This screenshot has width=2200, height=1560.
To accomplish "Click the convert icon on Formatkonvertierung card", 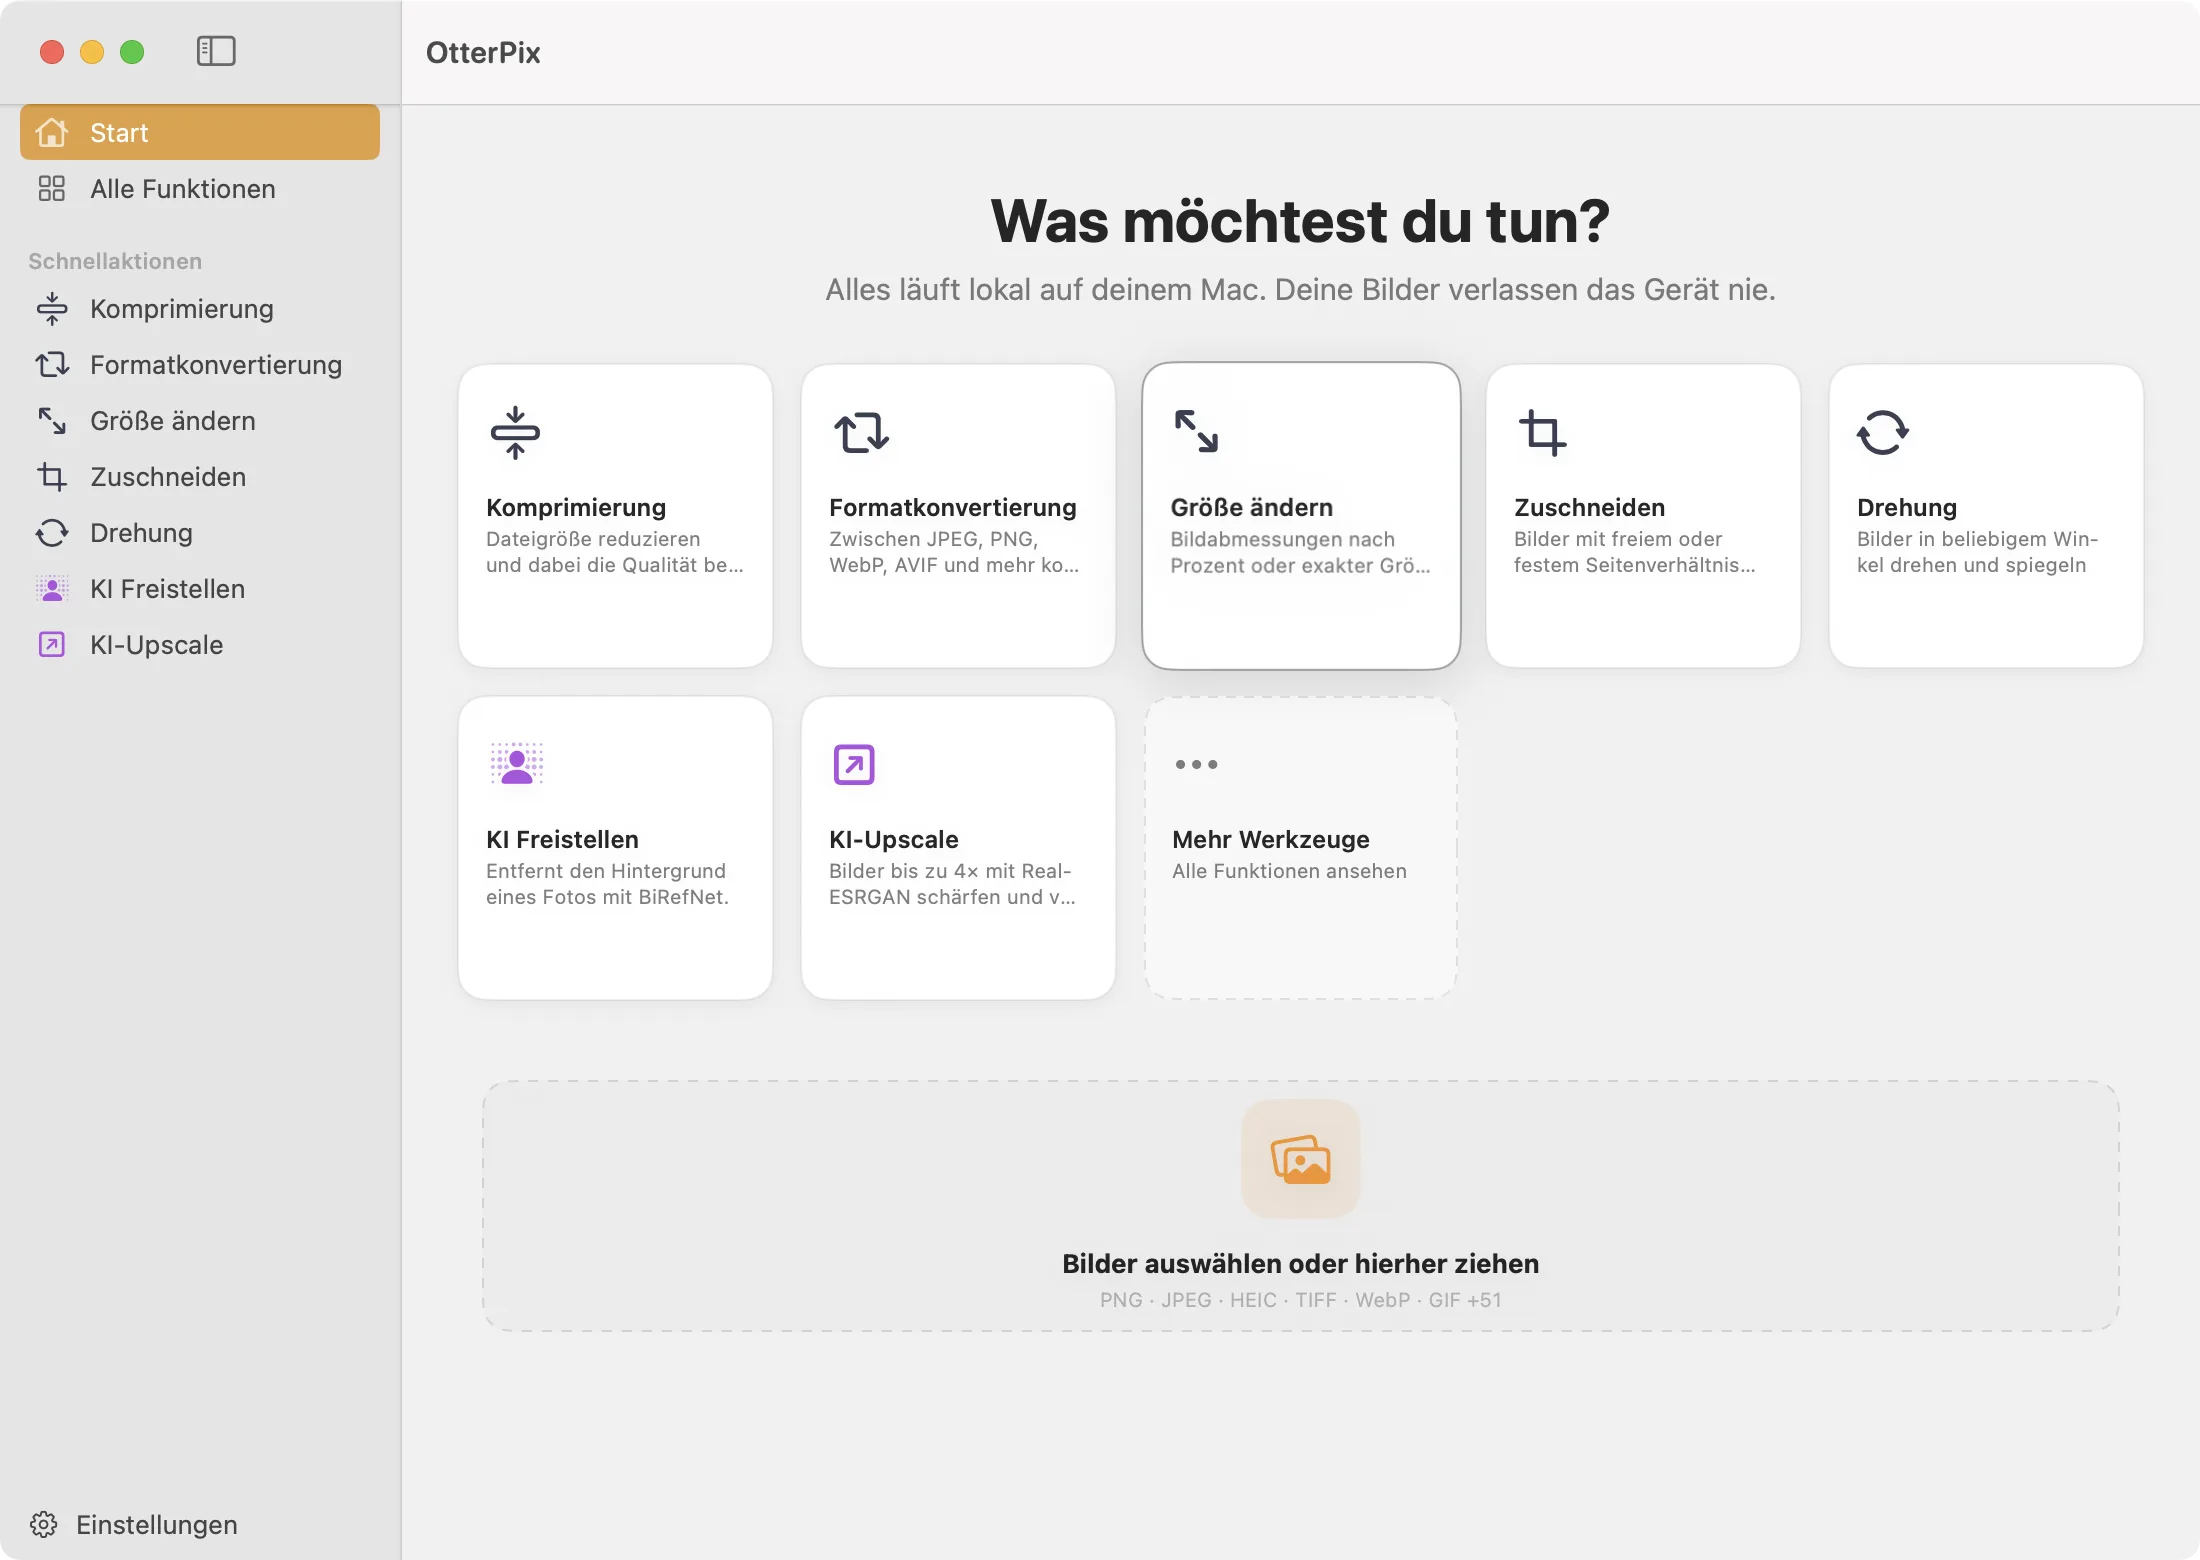I will click(861, 432).
